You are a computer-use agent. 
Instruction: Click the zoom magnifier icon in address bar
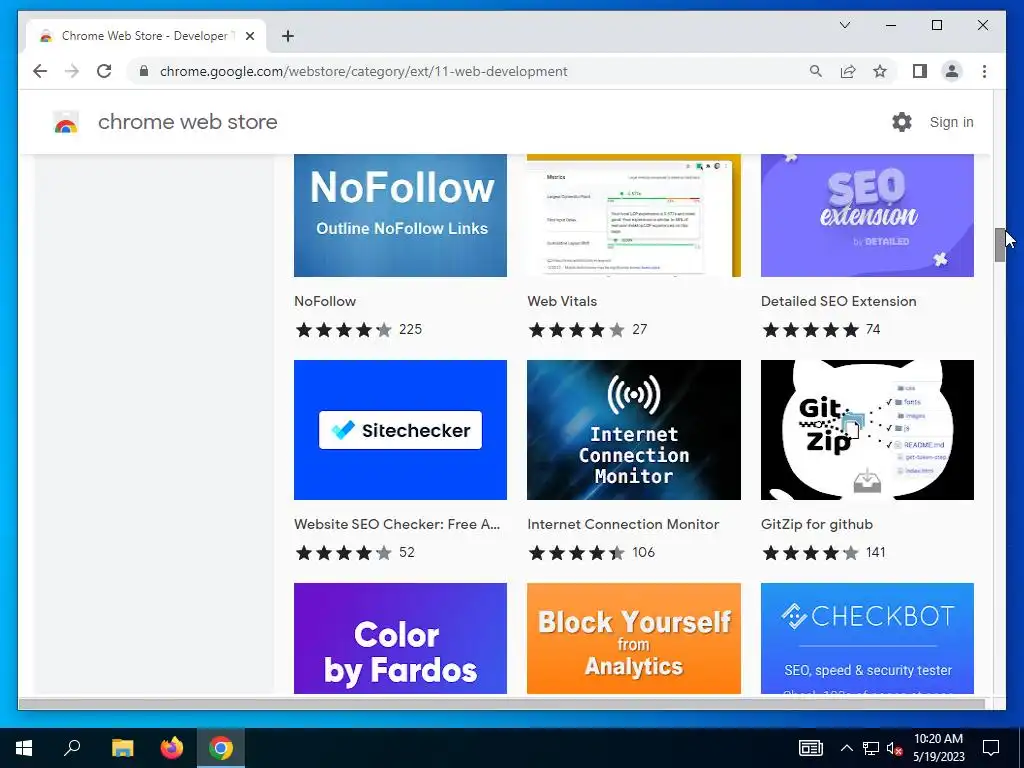coord(816,71)
